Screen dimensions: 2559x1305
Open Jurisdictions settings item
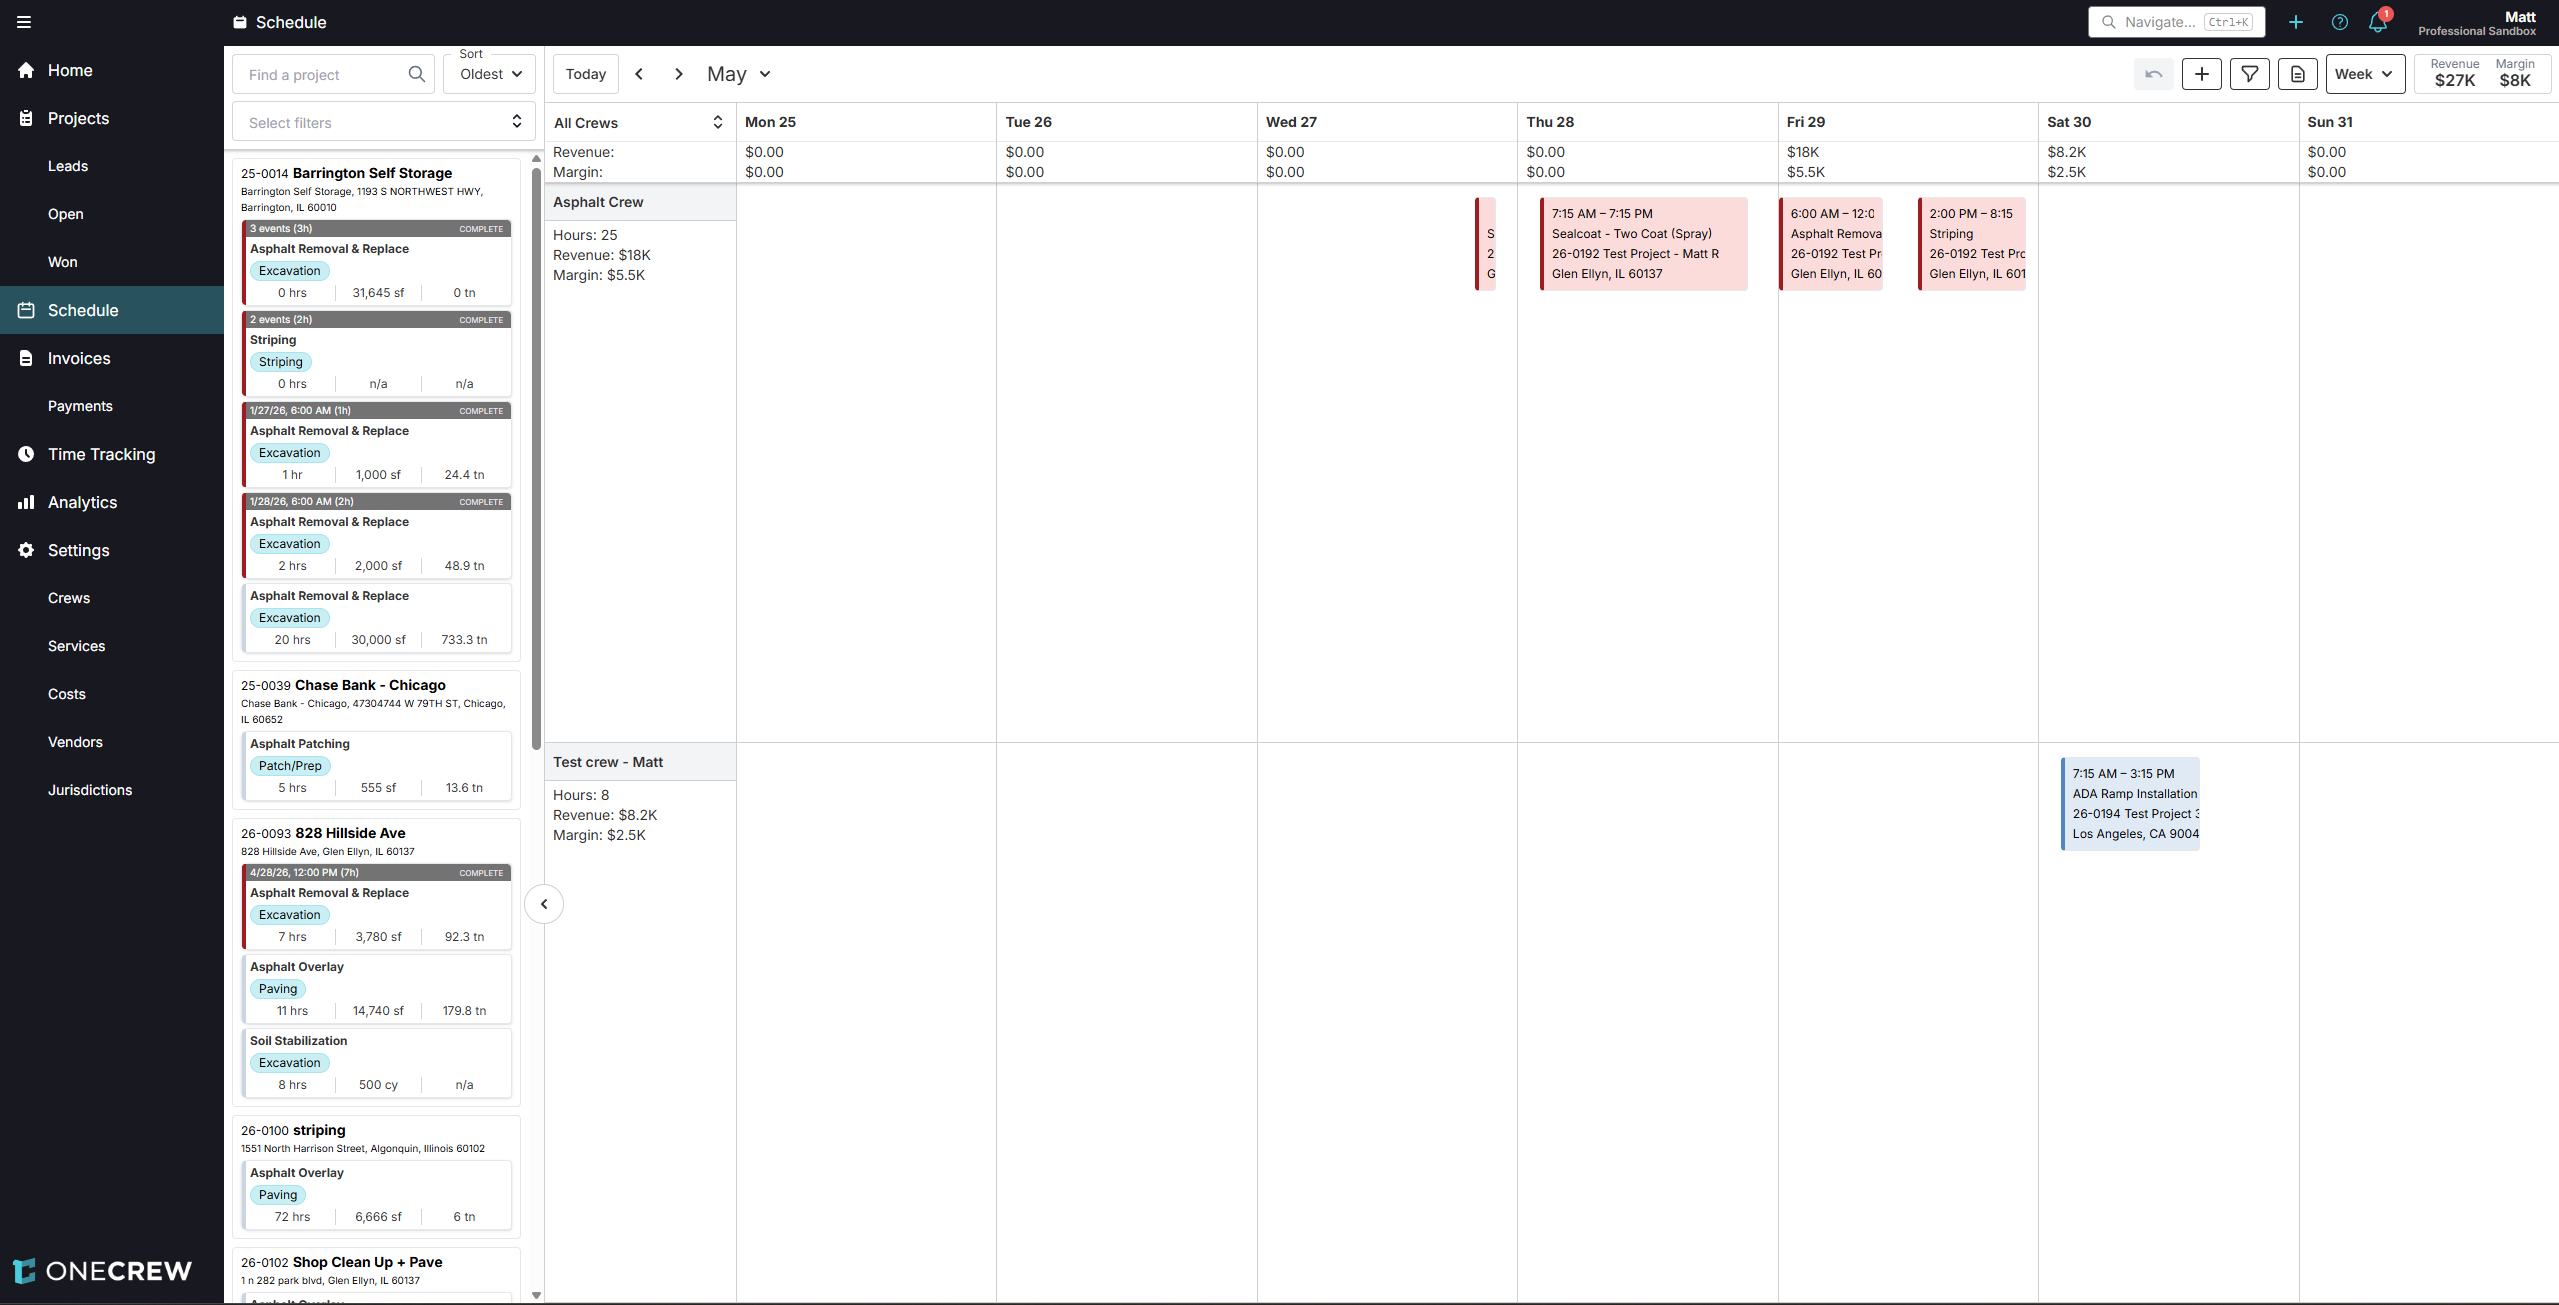point(90,790)
